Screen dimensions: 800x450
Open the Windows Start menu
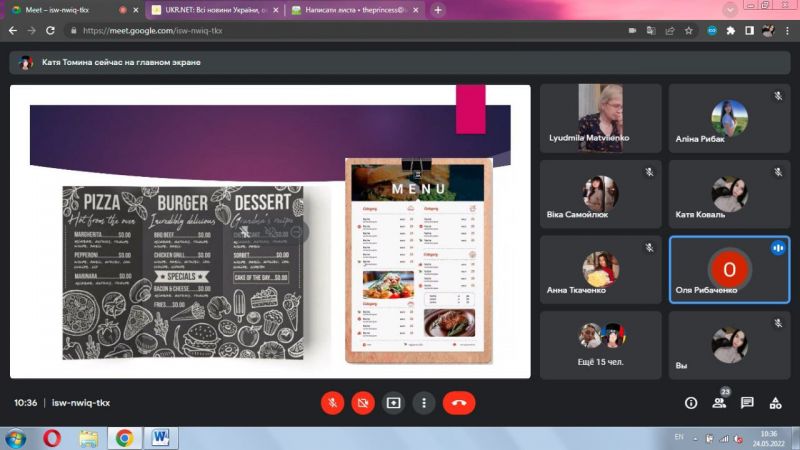tap(15, 439)
